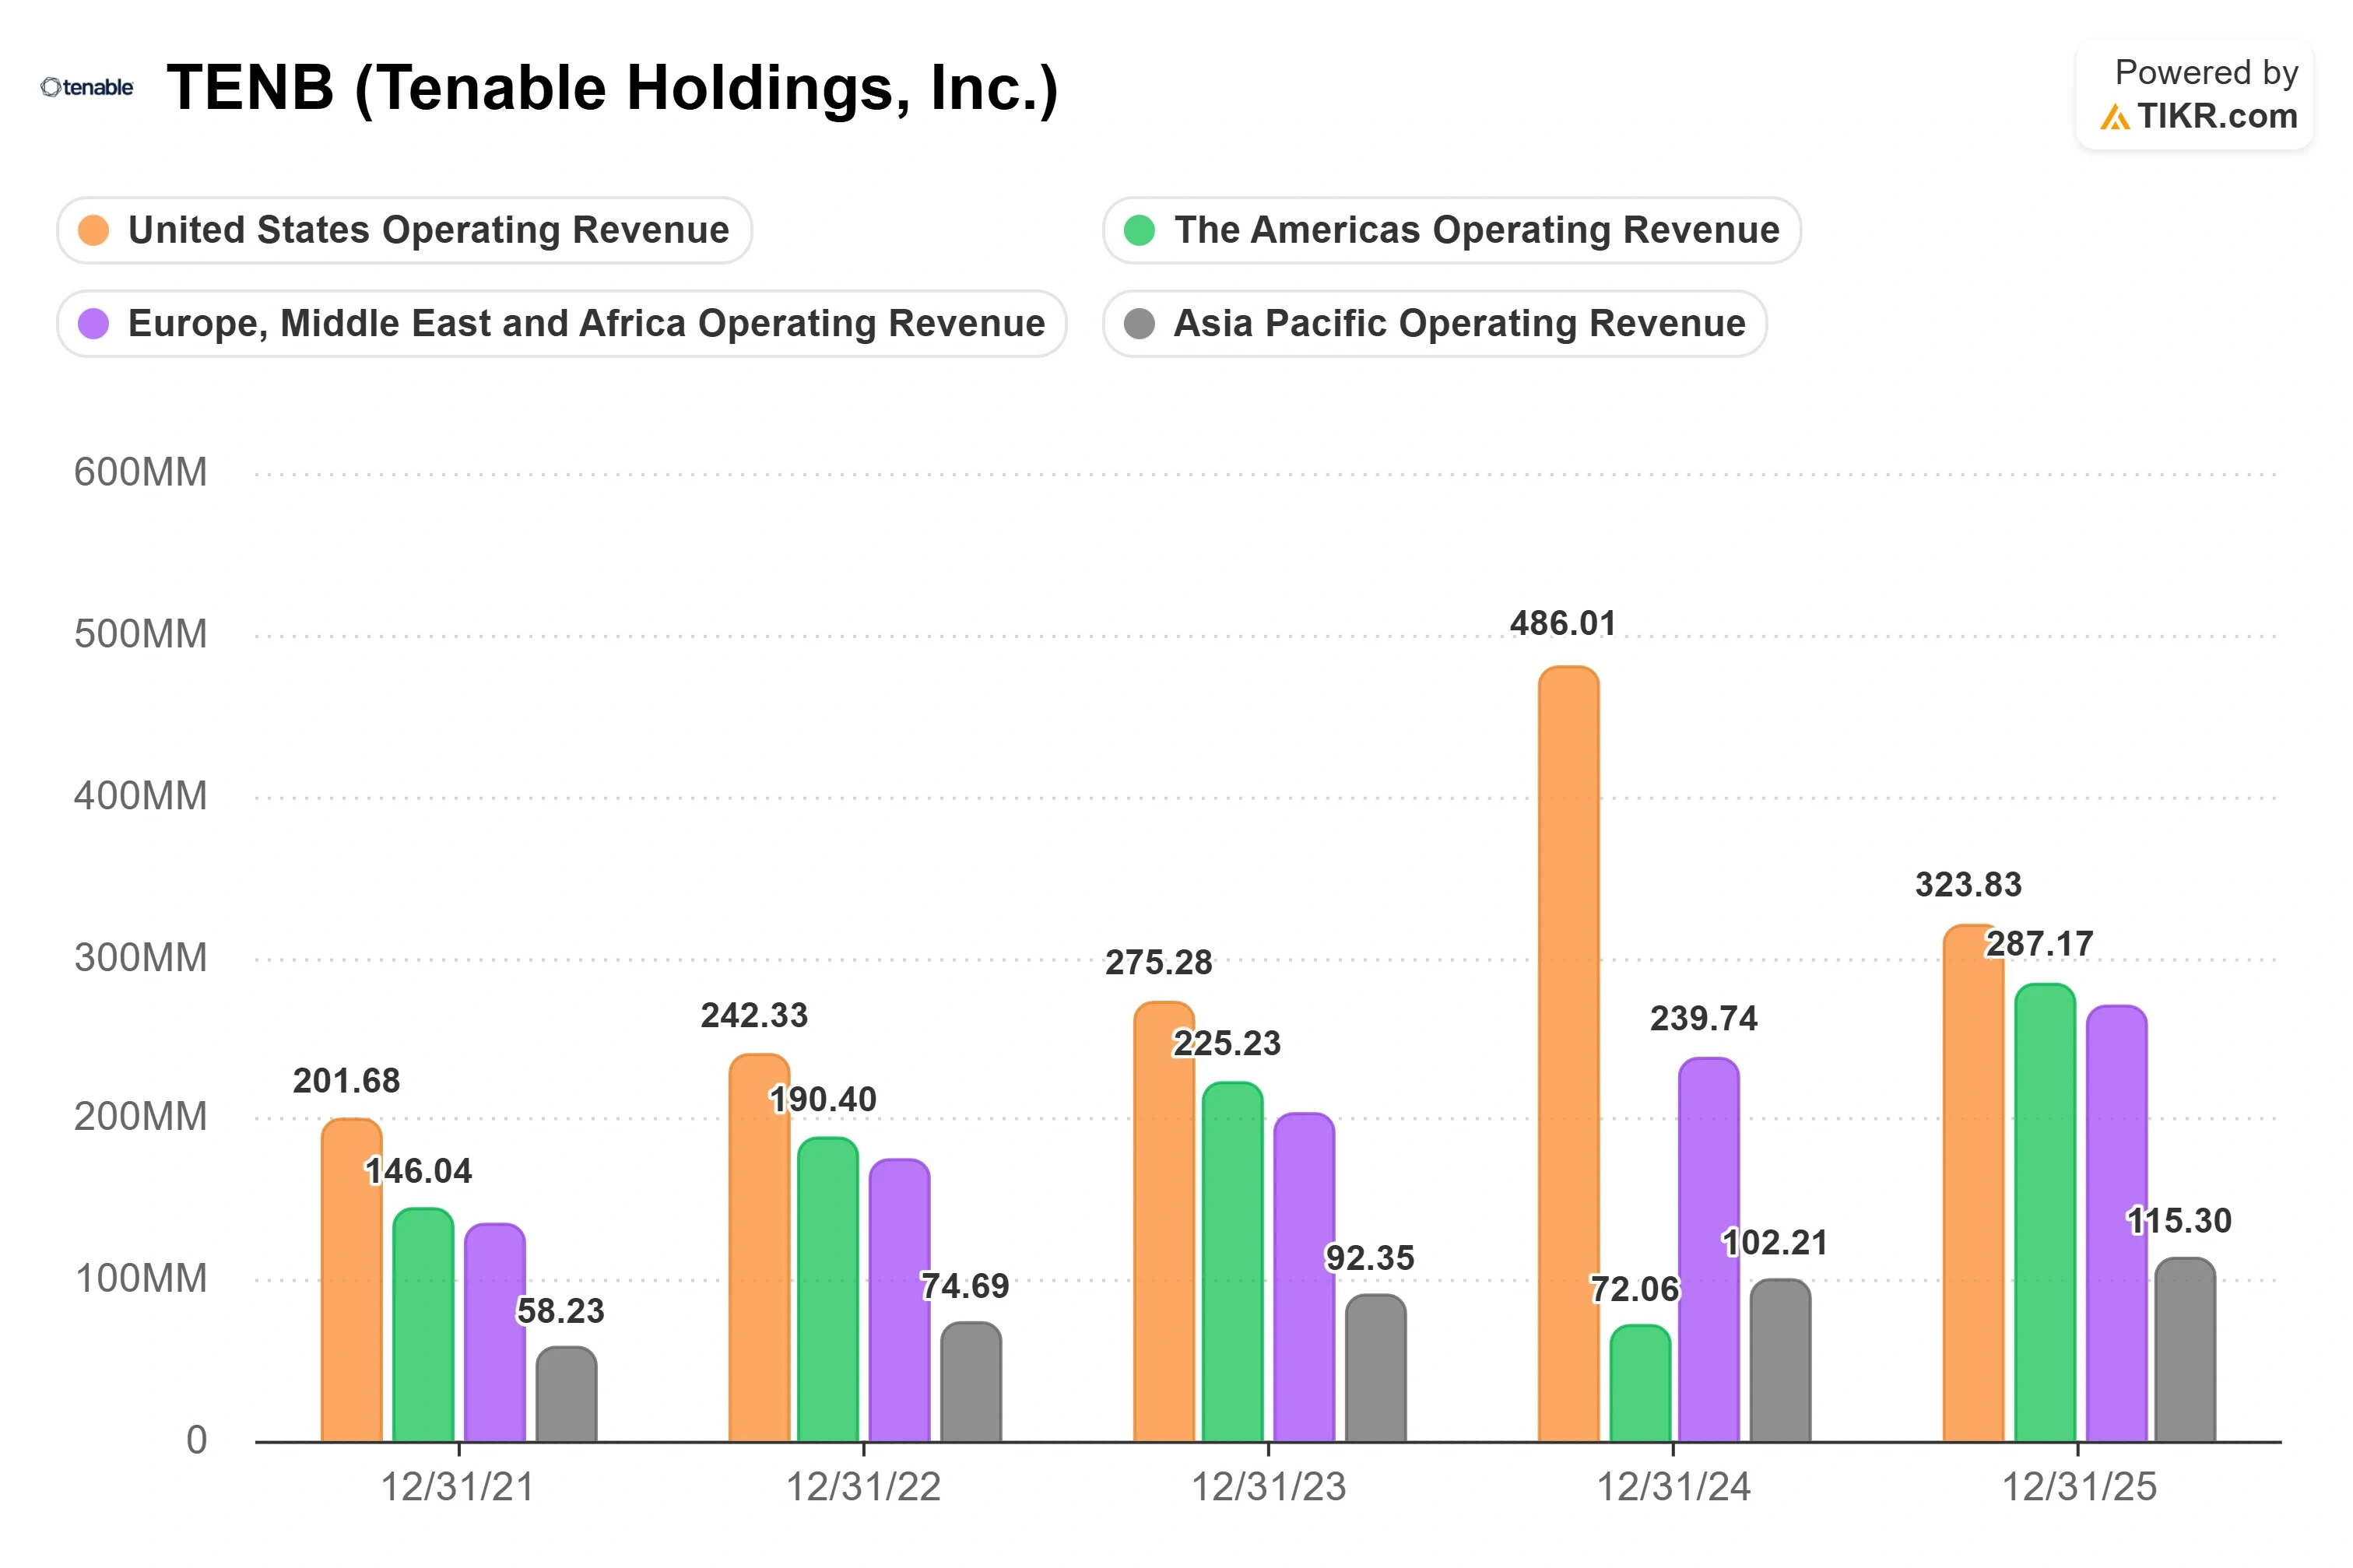The image size is (2353, 1568).
Task: Toggle Asia Pacific Operating Revenue legend
Action: 1434,323
